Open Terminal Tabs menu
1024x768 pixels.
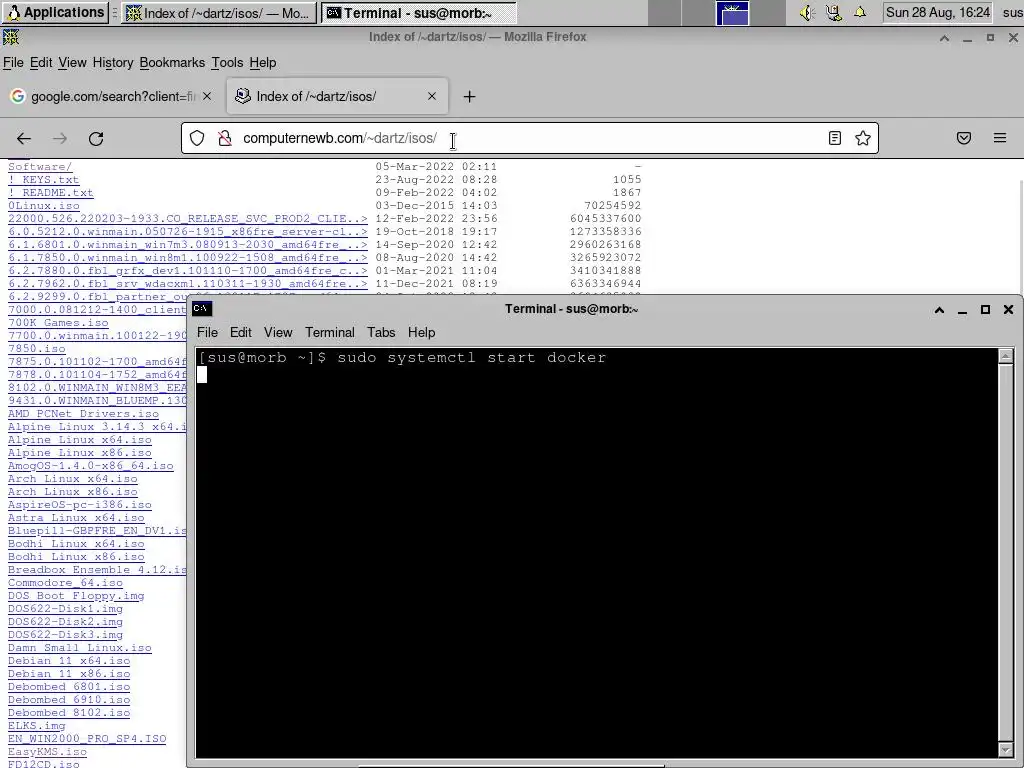pos(381,332)
